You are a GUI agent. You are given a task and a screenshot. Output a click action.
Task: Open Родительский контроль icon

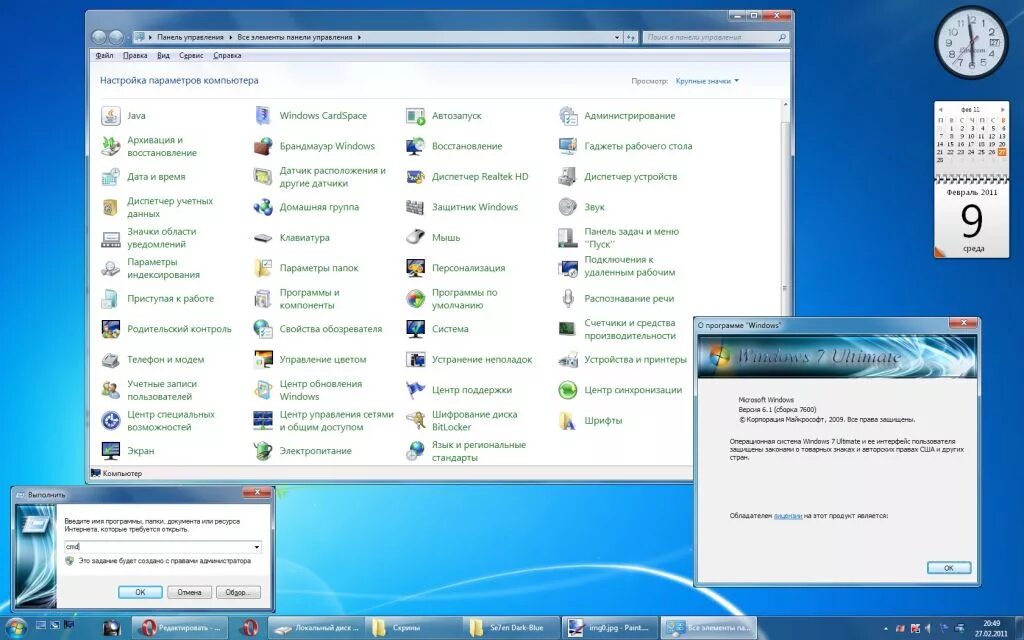(110, 329)
